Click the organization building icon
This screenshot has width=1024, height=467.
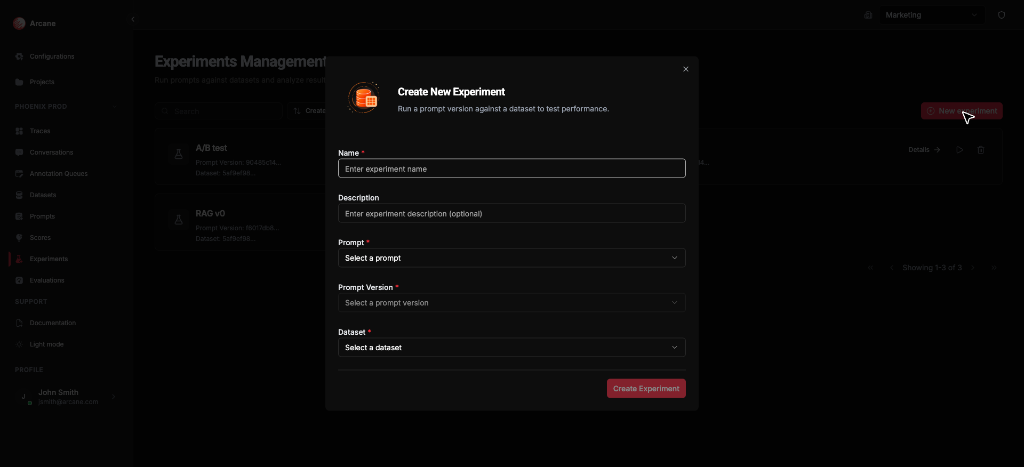coord(868,15)
